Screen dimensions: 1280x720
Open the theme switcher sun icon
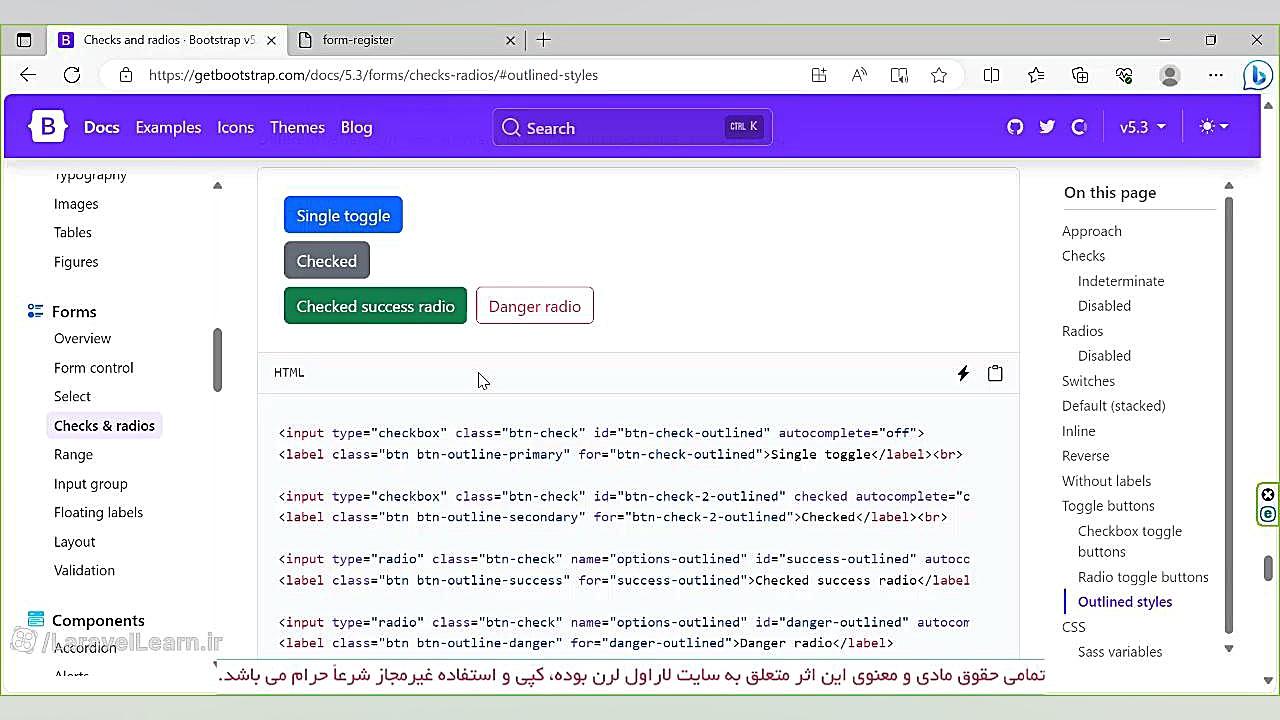(x=1213, y=127)
